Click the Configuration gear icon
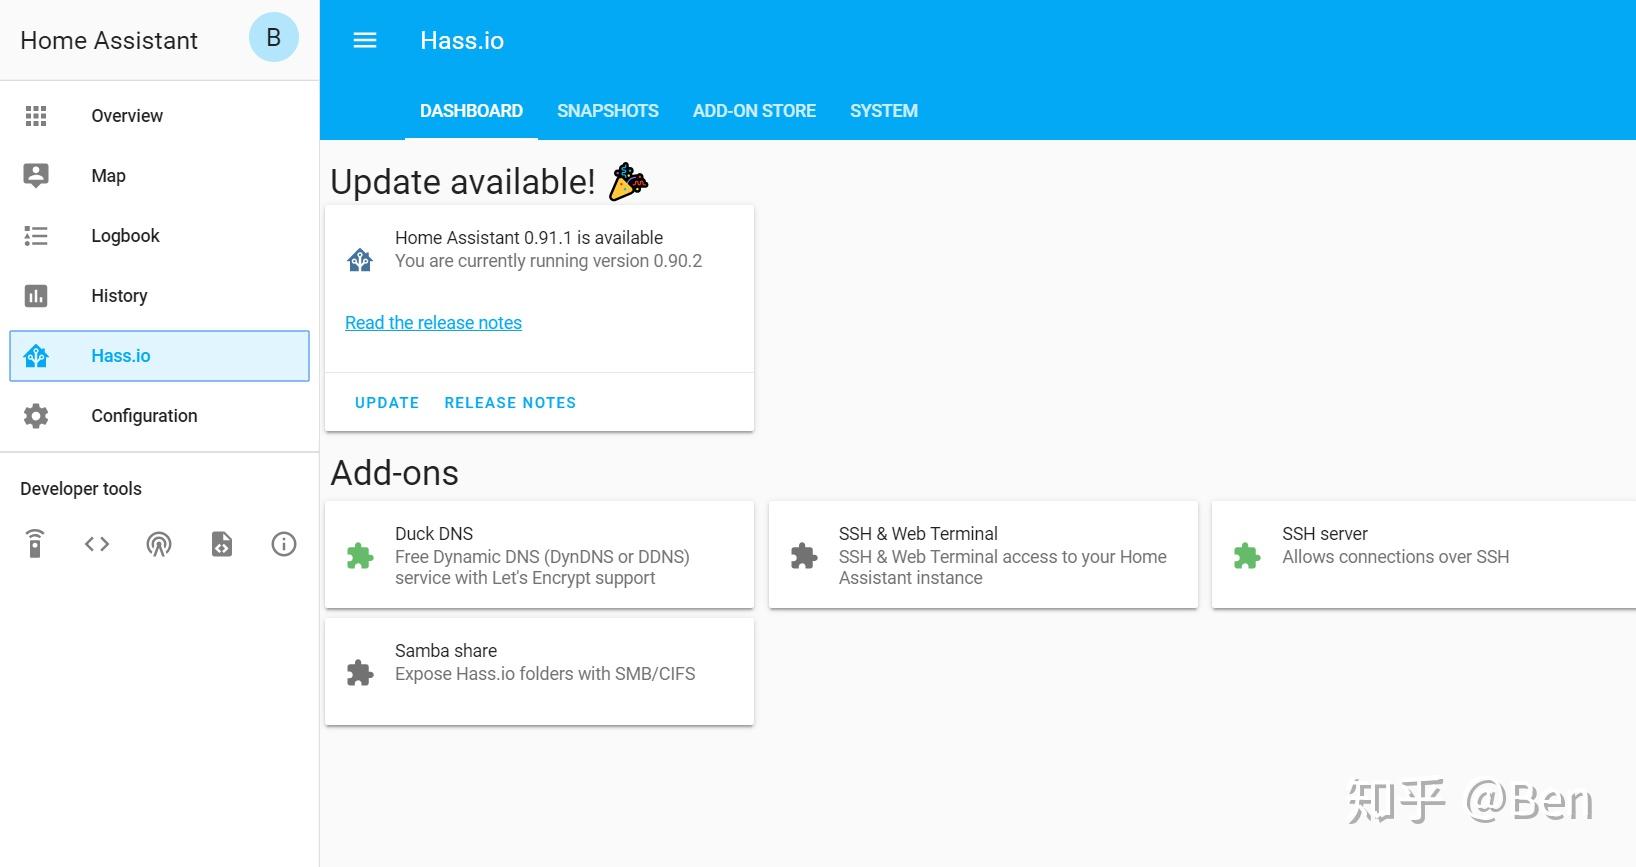Image resolution: width=1636 pixels, height=867 pixels. point(36,416)
